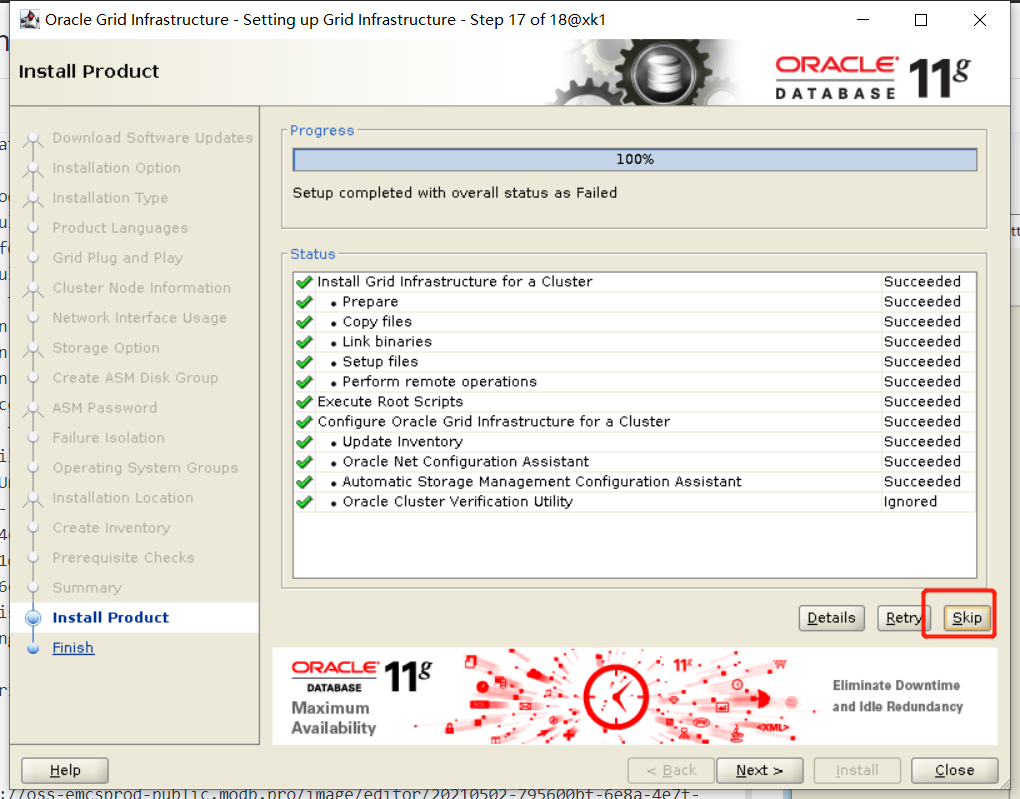This screenshot has height=799, width=1020.
Task: Select Prerequisite Checks step
Action: [123, 558]
